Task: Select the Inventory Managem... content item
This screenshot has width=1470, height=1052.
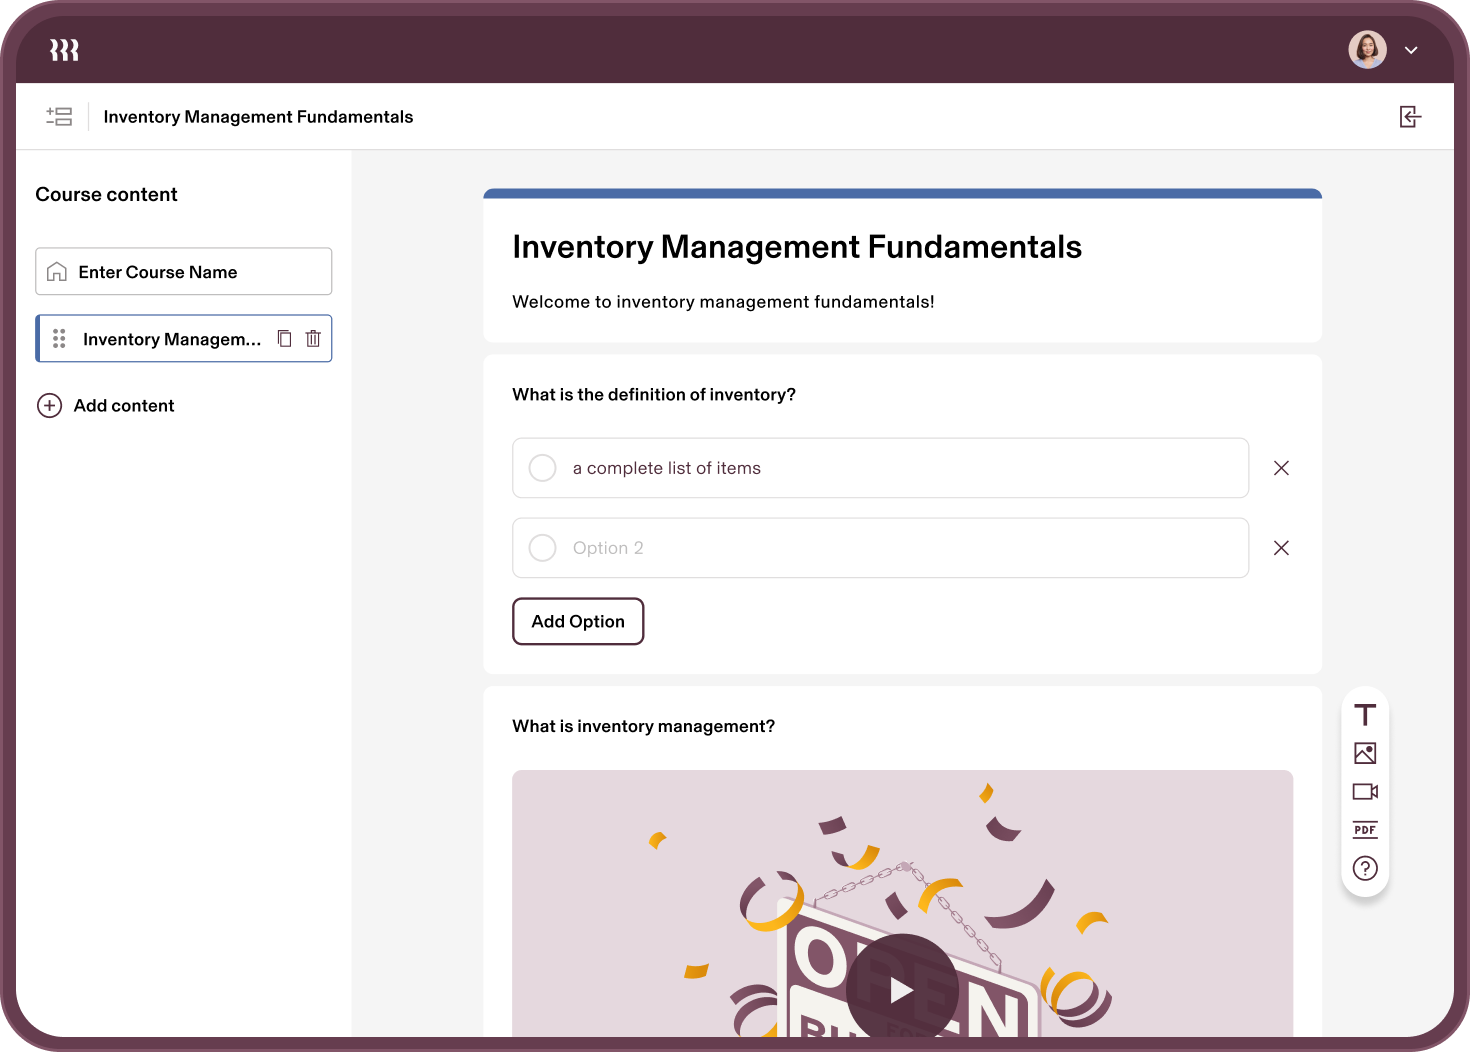Action: coord(184,339)
